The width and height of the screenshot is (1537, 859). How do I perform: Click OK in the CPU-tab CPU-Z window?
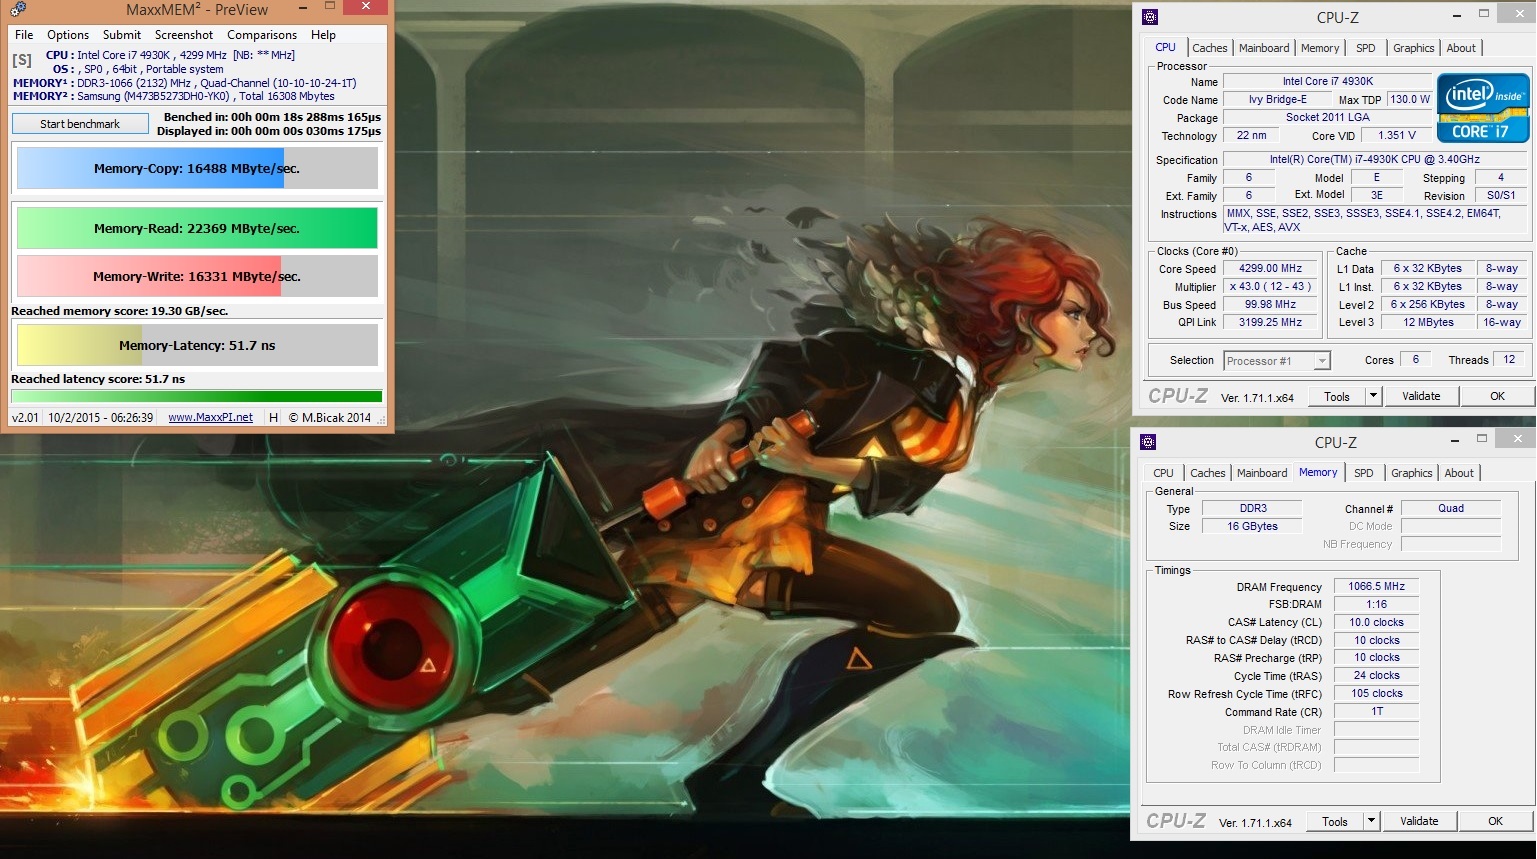[x=1497, y=396]
